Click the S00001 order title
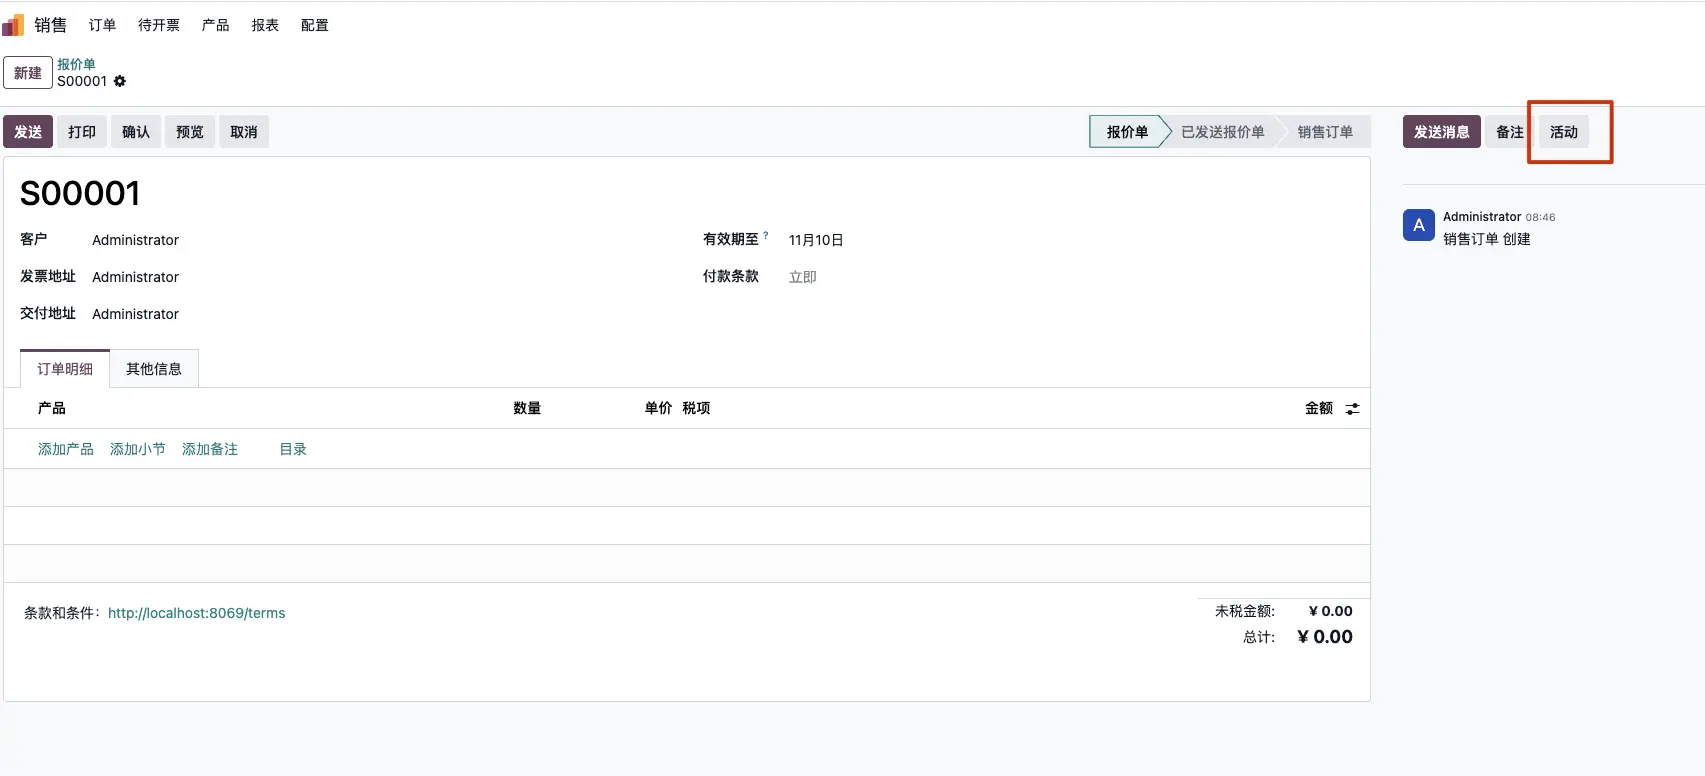1705x776 pixels. 80,193
